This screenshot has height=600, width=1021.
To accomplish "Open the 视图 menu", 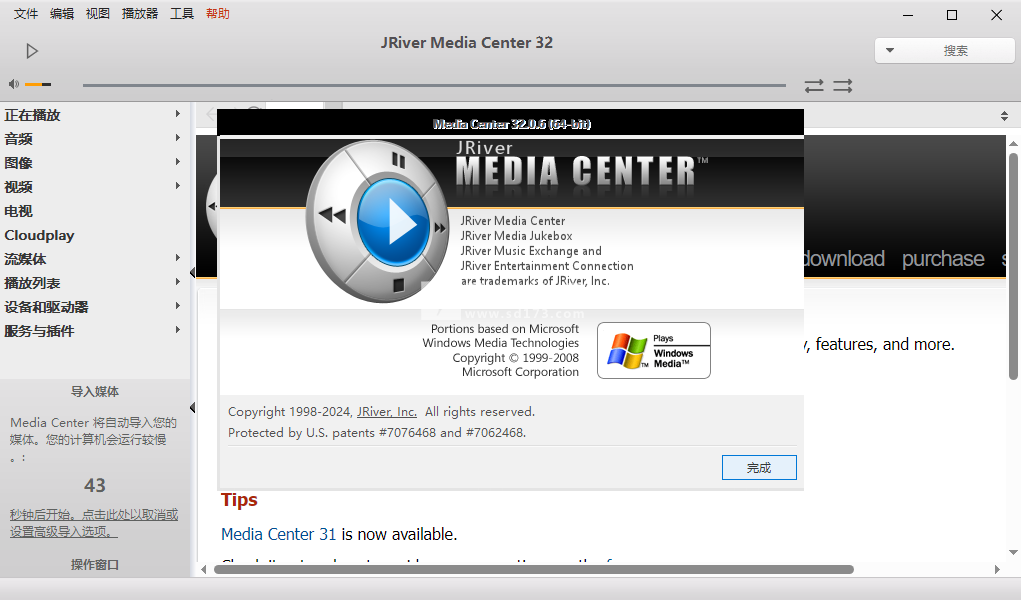I will point(98,14).
